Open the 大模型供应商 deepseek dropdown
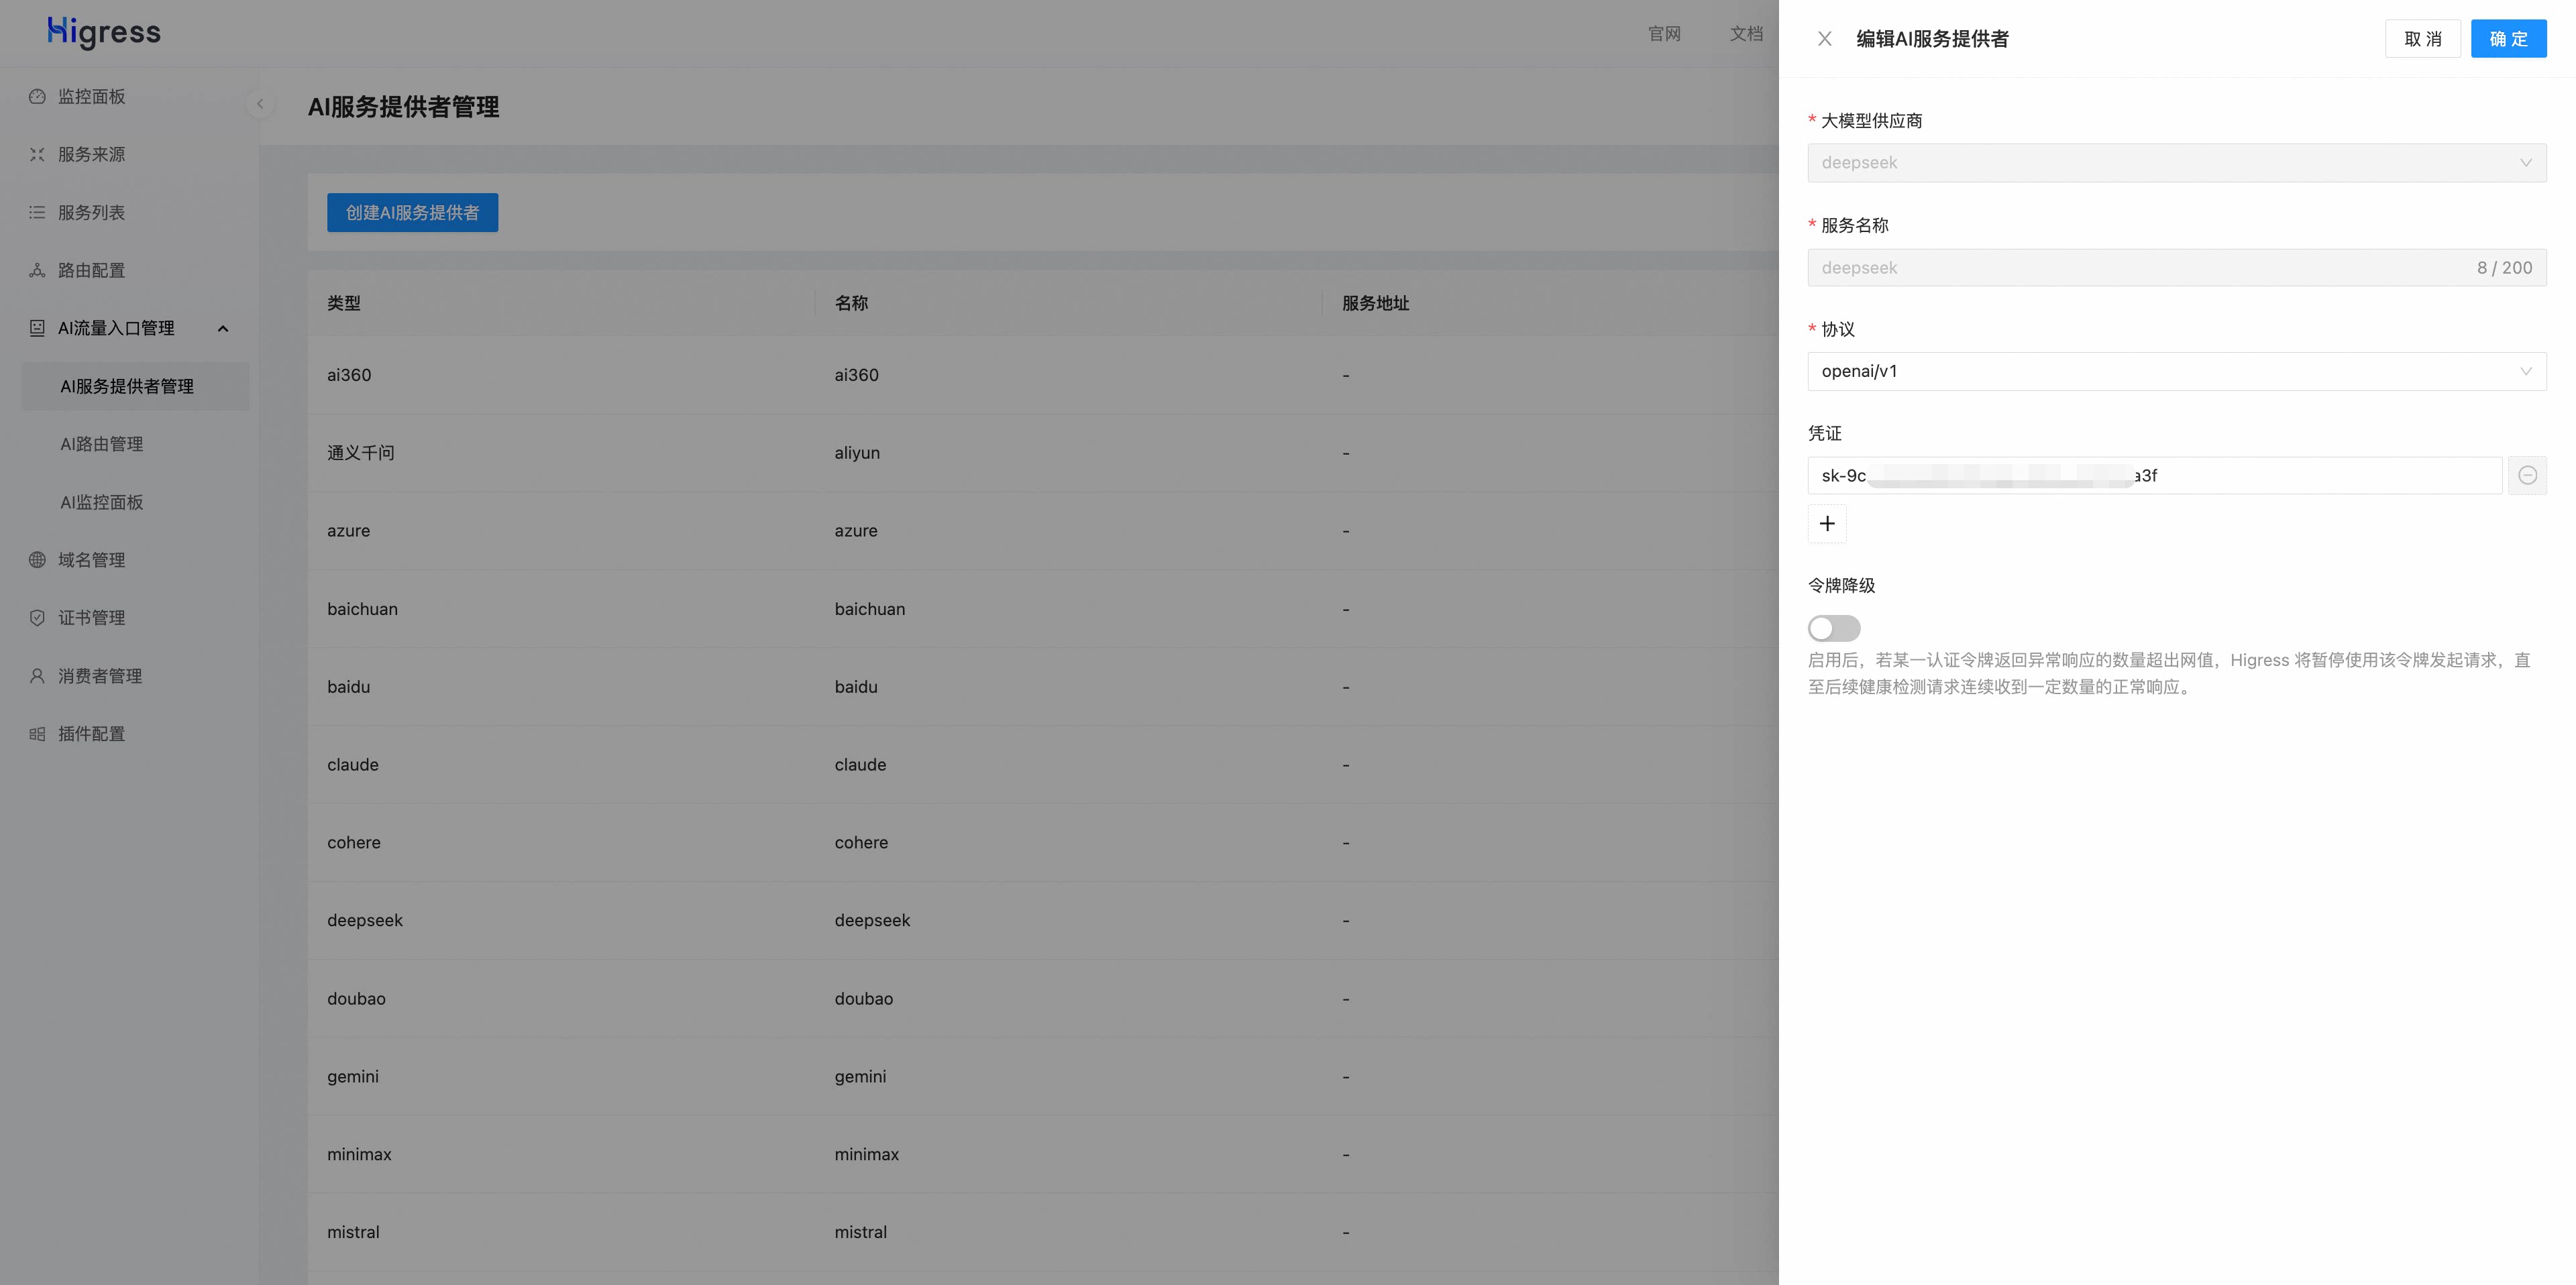 (2176, 163)
